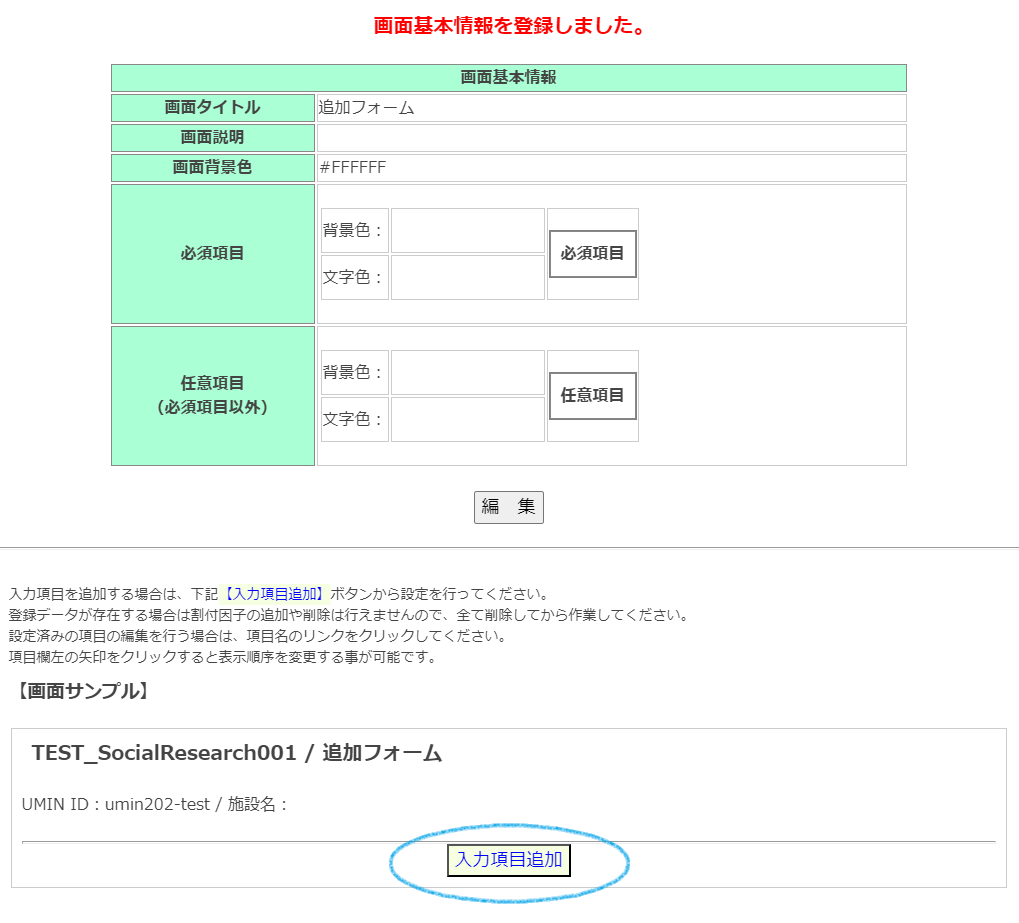Click the 編集 button
This screenshot has height=923, width=1019.
pyautogui.click(x=508, y=507)
